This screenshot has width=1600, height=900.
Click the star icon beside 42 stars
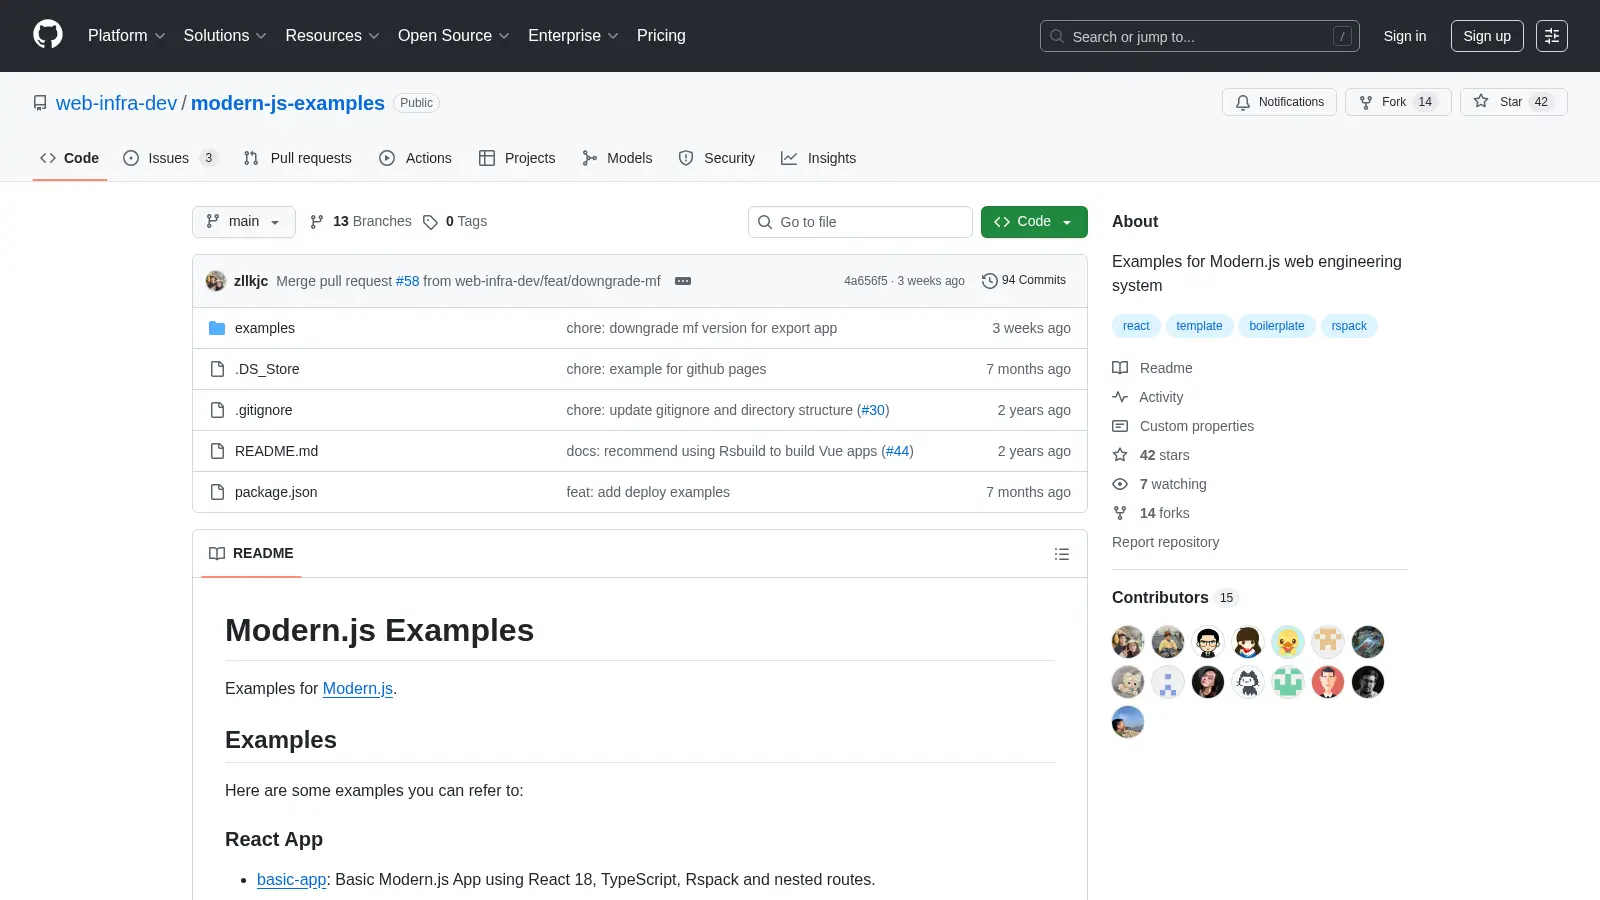(x=1120, y=455)
